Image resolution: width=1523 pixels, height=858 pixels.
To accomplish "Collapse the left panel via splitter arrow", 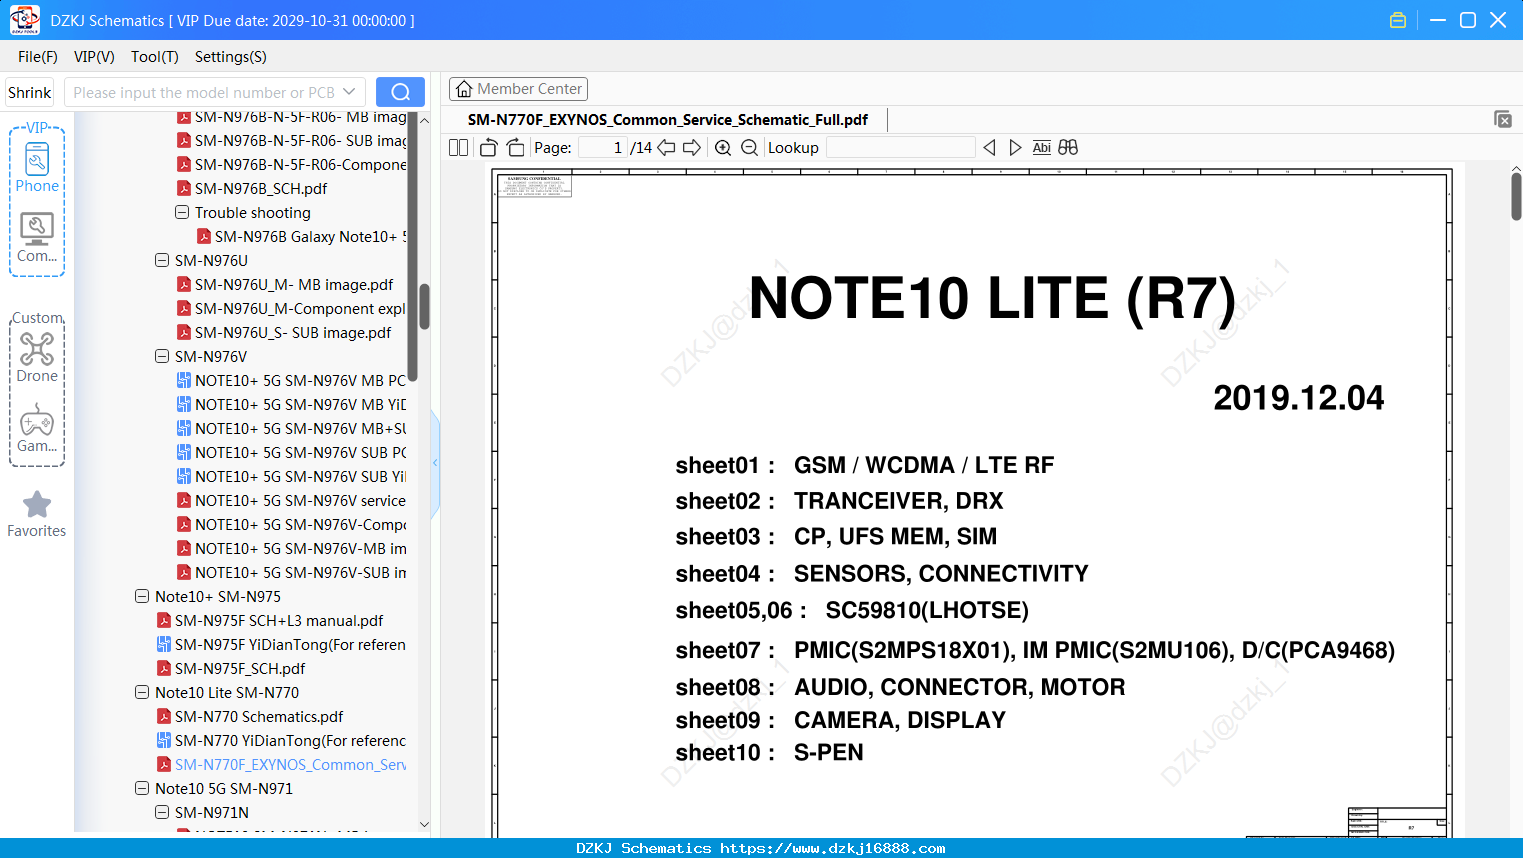I will (435, 462).
